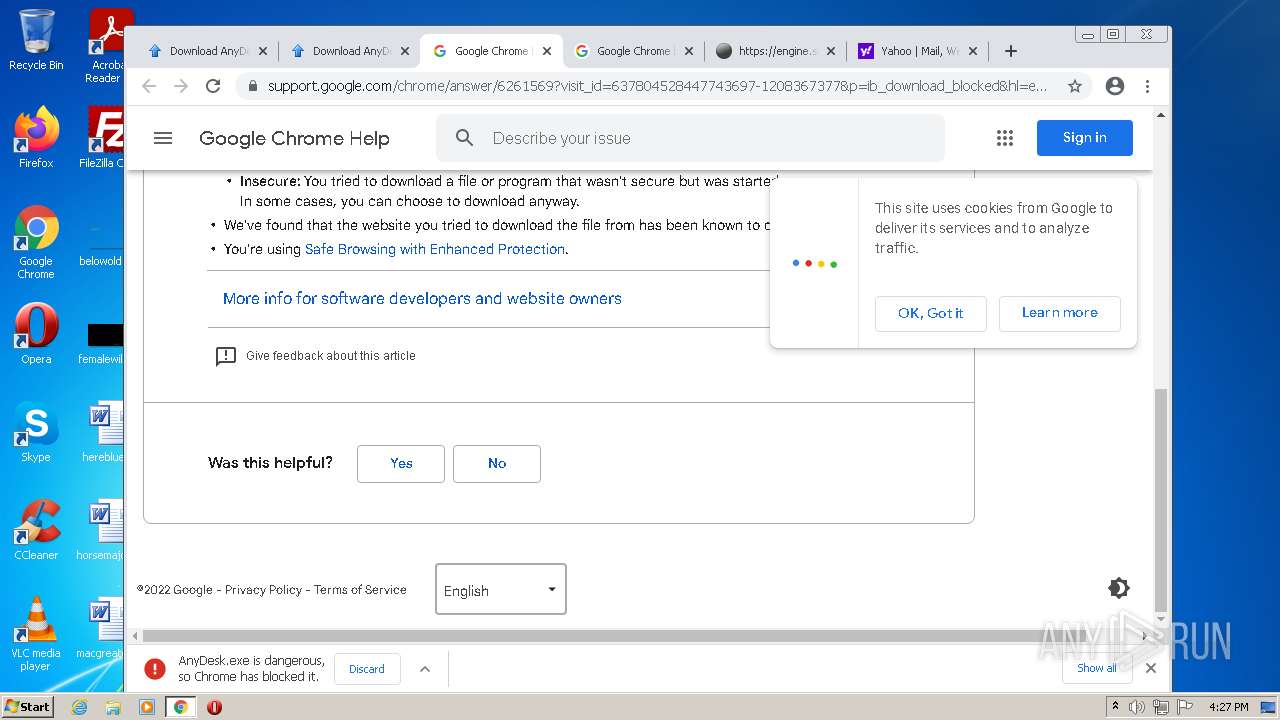Switch to the leftmost Download AnyDesk tab
This screenshot has height=720, width=1280.
tap(207, 51)
